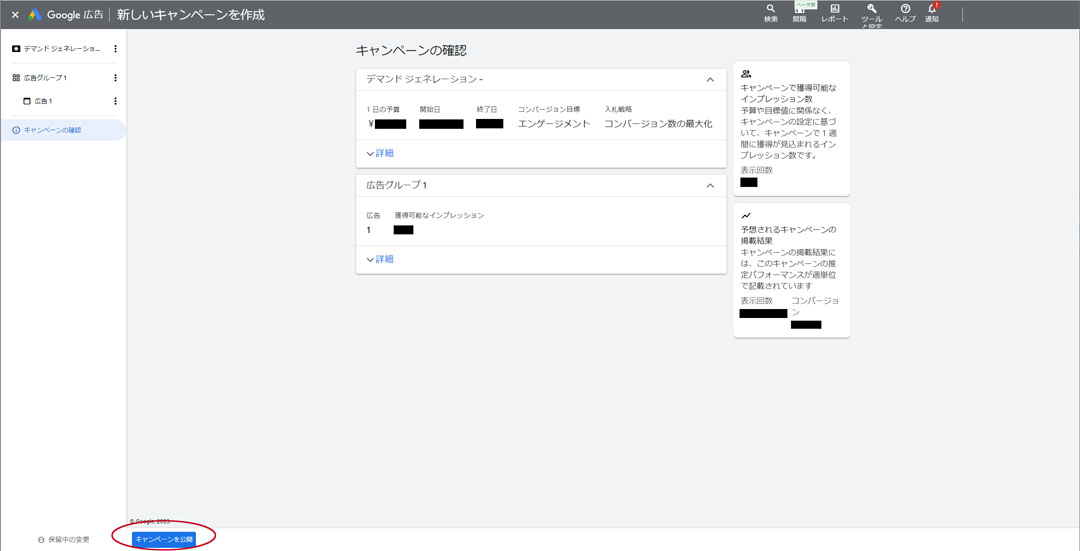
Task: Open the 検索 search icon
Action: [x=770, y=12]
